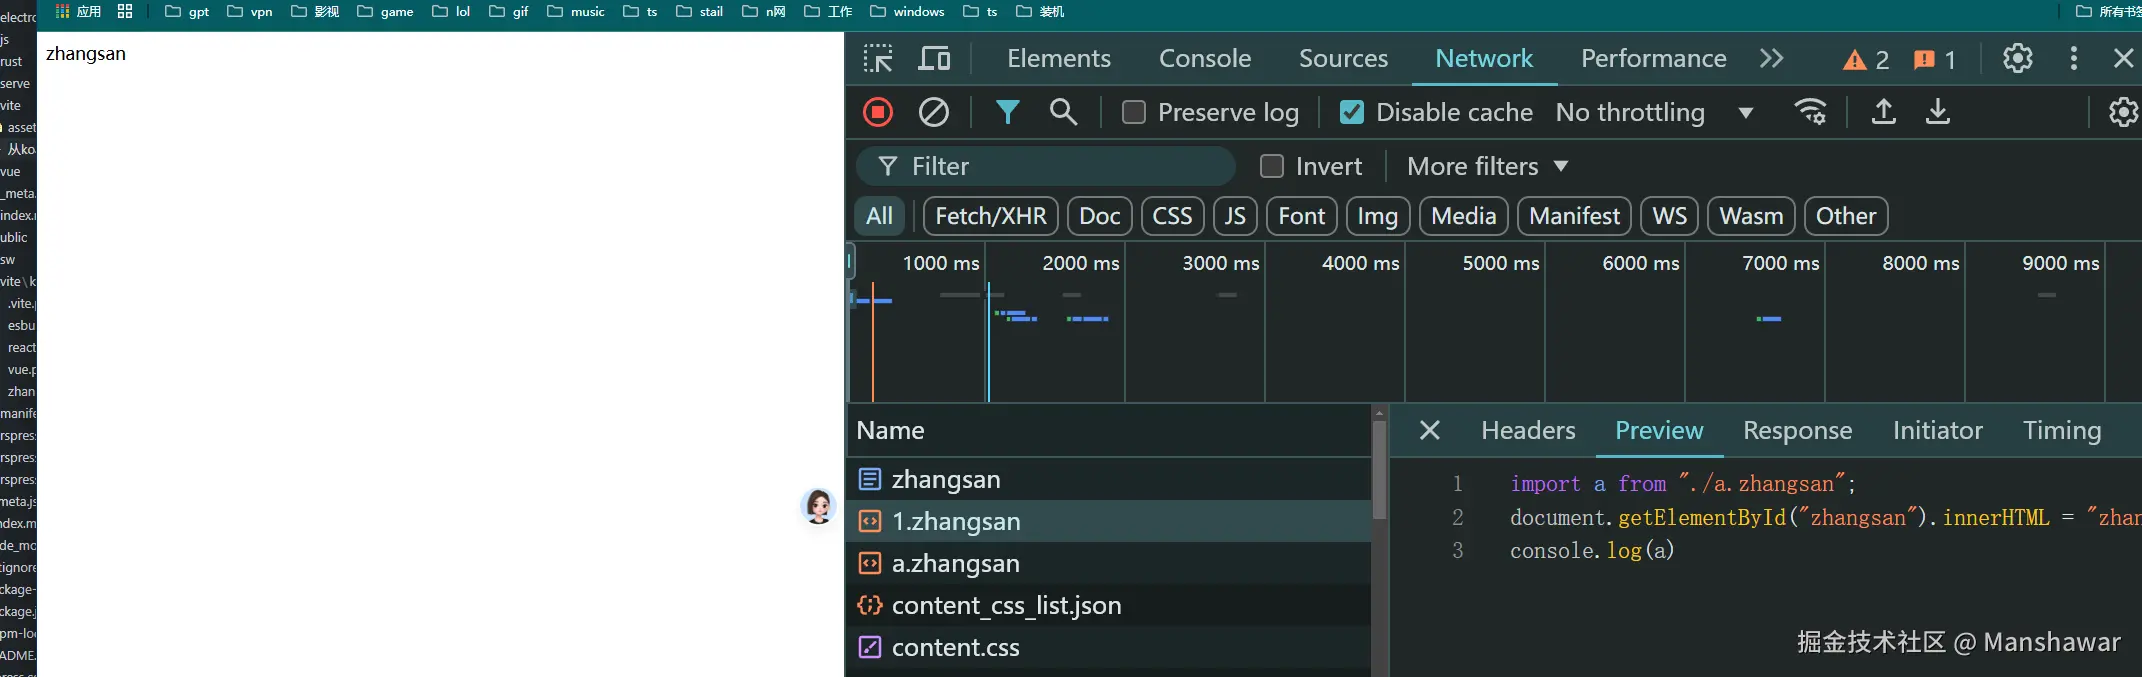Open the windows bookmark folder
The height and width of the screenshot is (677, 2142).
(907, 12)
